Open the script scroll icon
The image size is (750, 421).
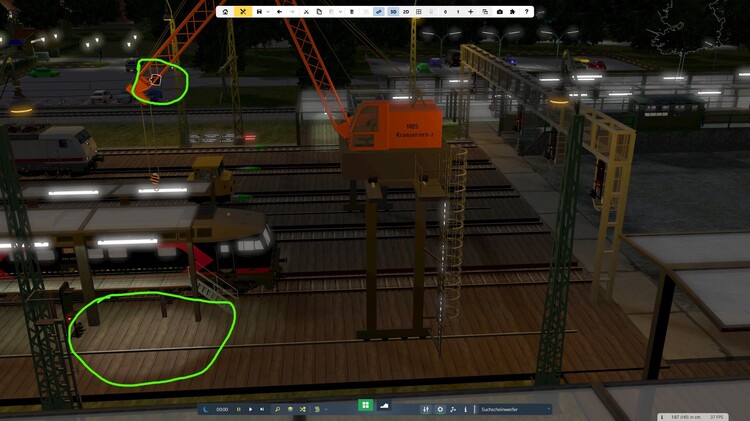click(317, 409)
